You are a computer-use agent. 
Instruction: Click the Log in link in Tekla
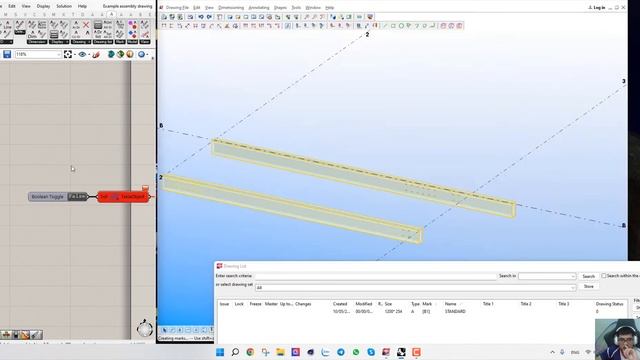(x=597, y=7)
